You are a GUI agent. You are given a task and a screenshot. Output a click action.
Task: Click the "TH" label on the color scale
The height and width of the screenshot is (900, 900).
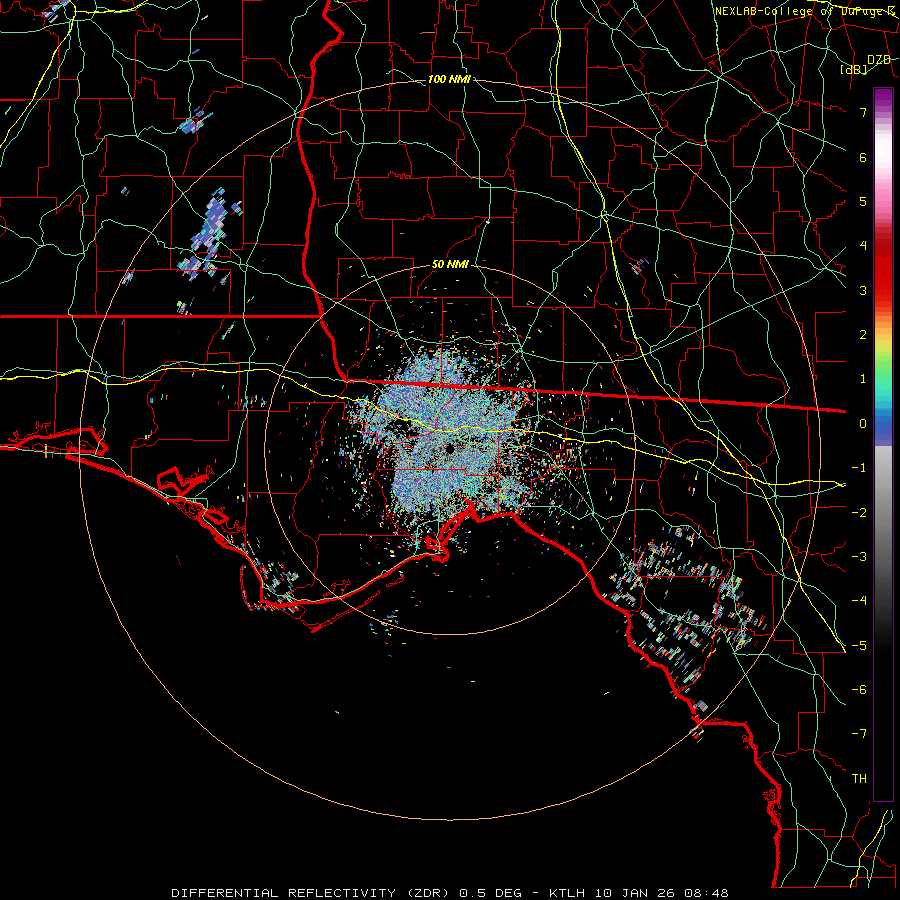859,779
